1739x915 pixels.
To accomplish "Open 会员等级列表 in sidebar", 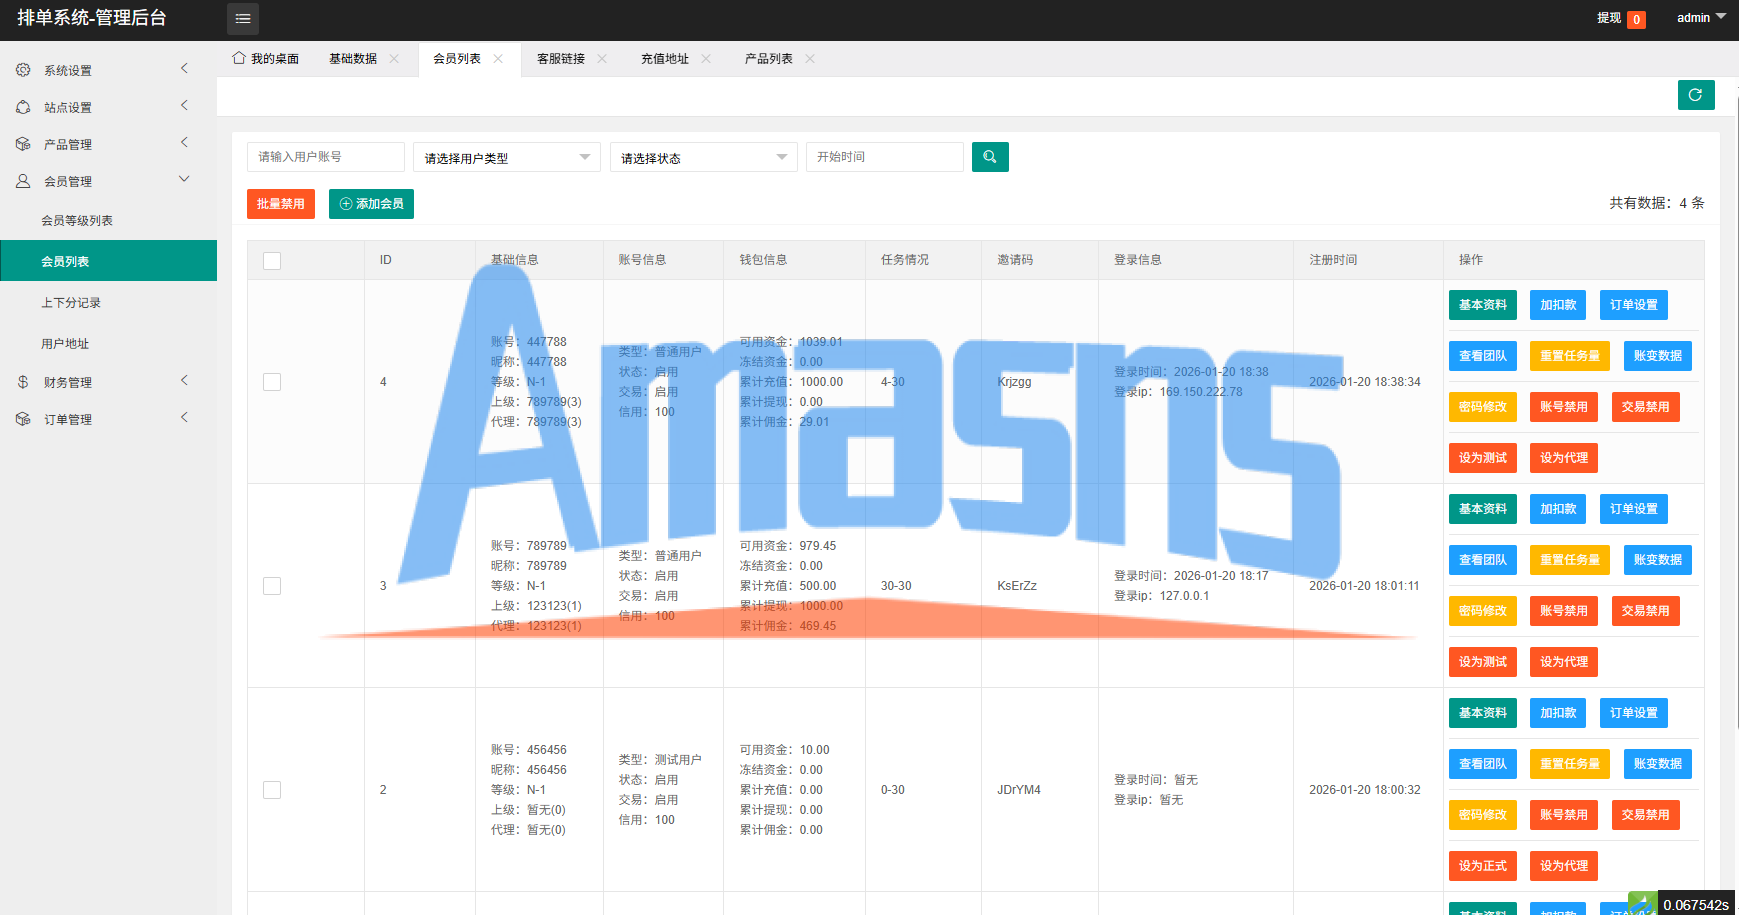I will (108, 220).
